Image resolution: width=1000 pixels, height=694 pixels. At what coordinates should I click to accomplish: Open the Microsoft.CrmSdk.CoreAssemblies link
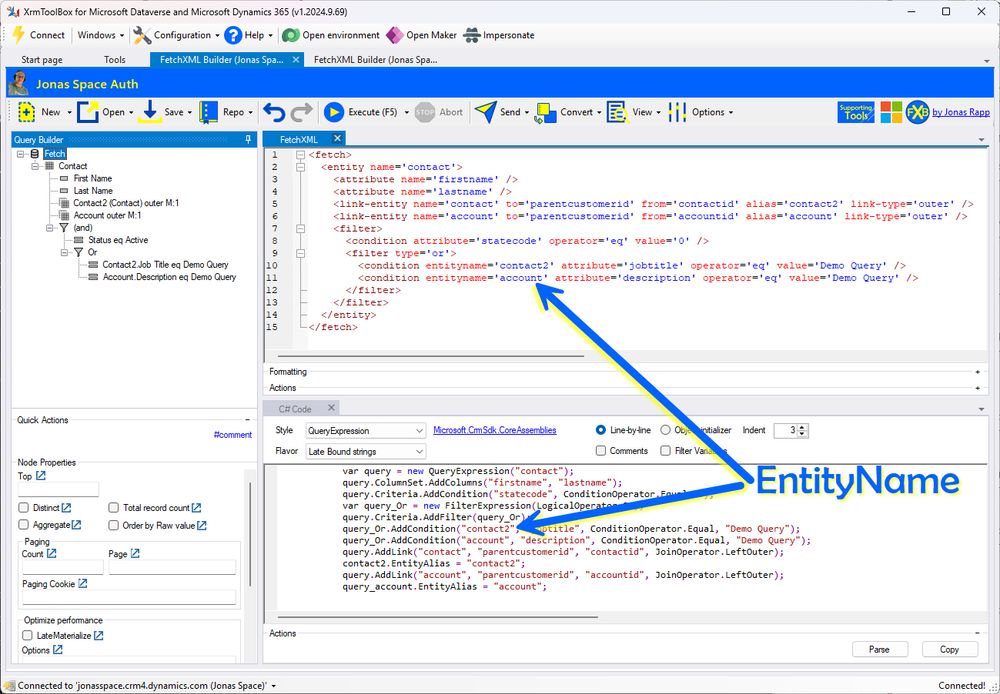point(494,430)
